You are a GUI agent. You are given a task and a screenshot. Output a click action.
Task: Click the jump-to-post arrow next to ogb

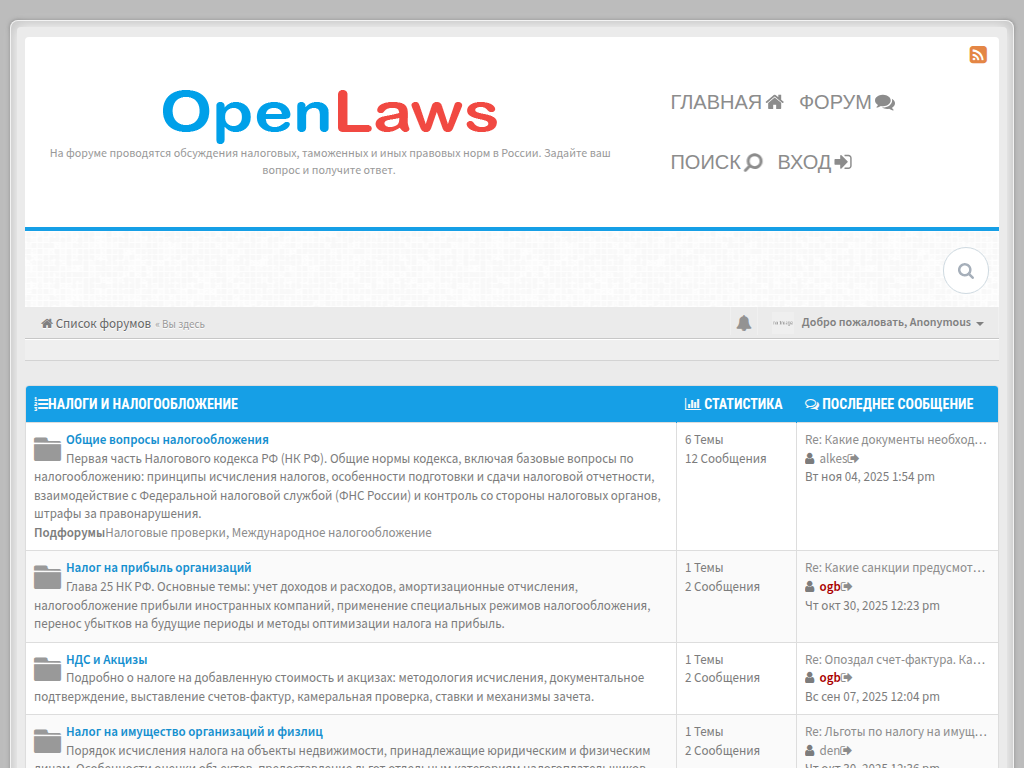(846, 586)
